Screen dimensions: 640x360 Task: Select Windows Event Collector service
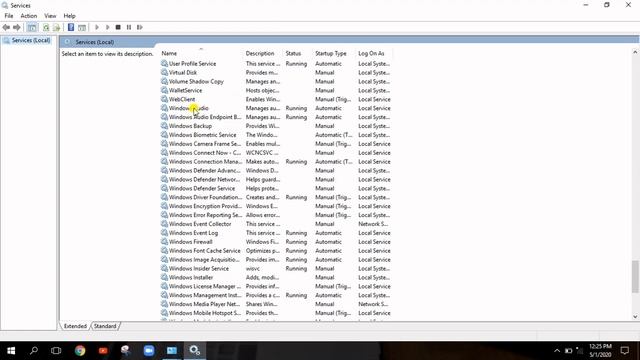pyautogui.click(x=276, y=224)
